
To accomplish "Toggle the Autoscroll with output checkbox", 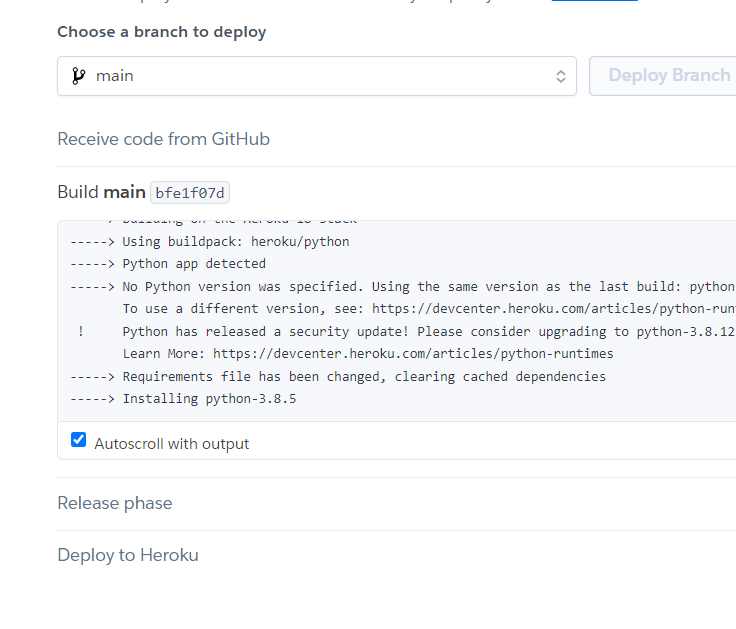I will [78, 440].
